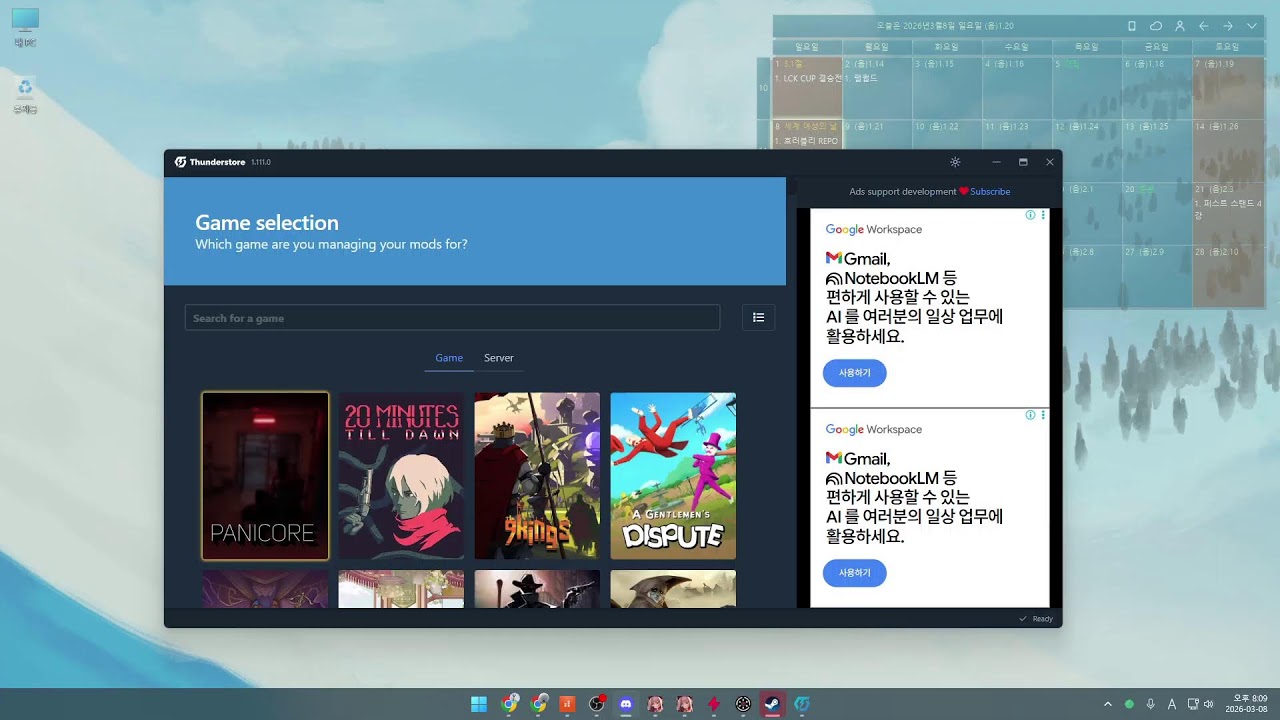Screen dimensions: 1280x720
Task: Open the red lightning app in taskbar
Action: point(714,704)
